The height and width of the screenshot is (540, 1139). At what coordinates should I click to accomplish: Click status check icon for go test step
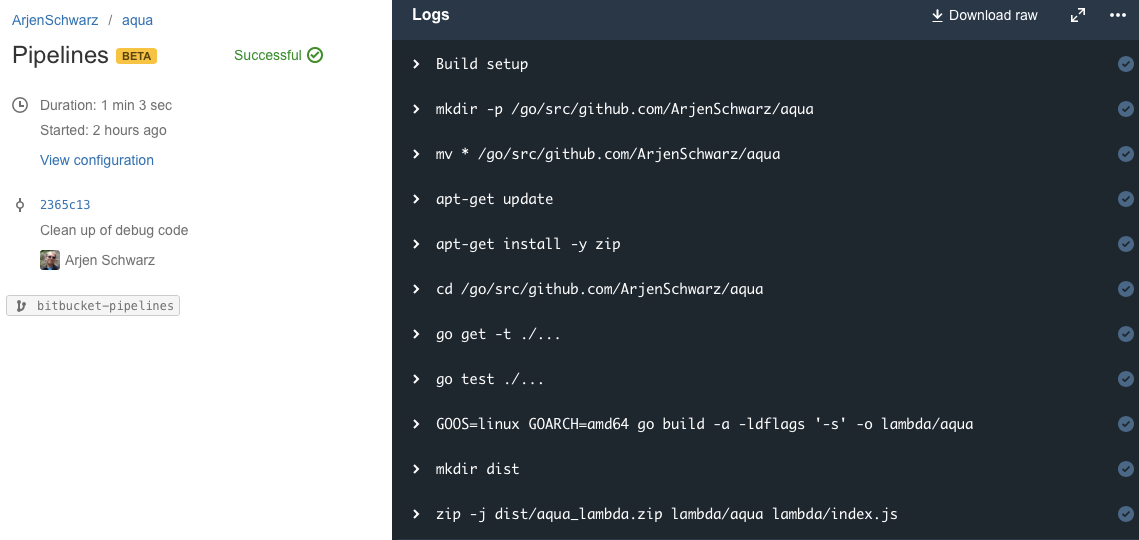click(1125, 379)
